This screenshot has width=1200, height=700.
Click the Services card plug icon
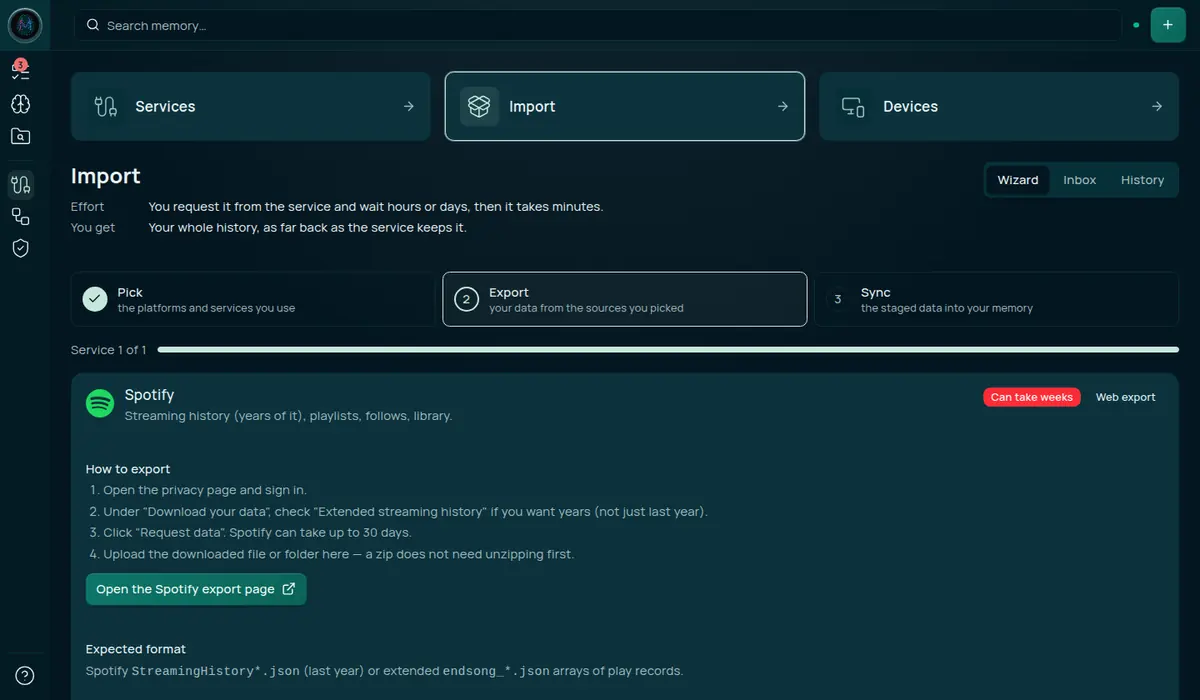106,106
